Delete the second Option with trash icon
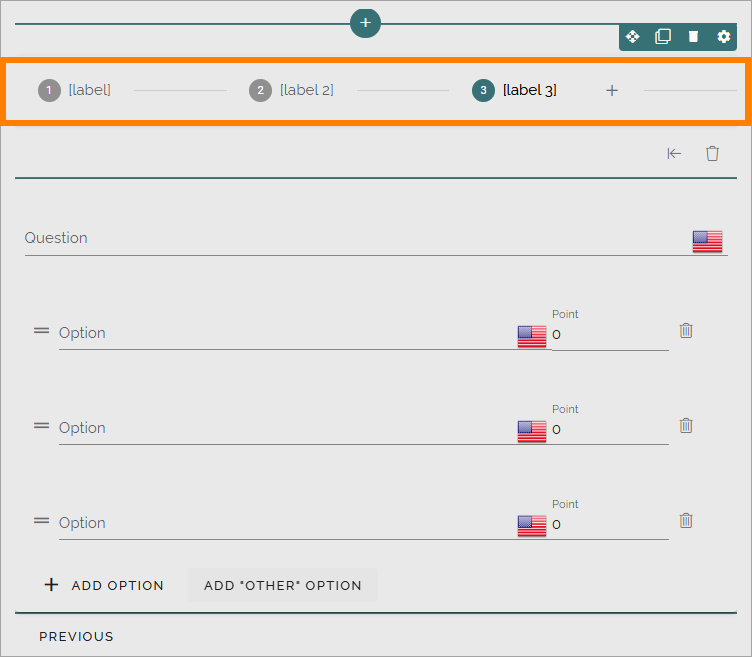The width and height of the screenshot is (752, 657). pos(686,425)
